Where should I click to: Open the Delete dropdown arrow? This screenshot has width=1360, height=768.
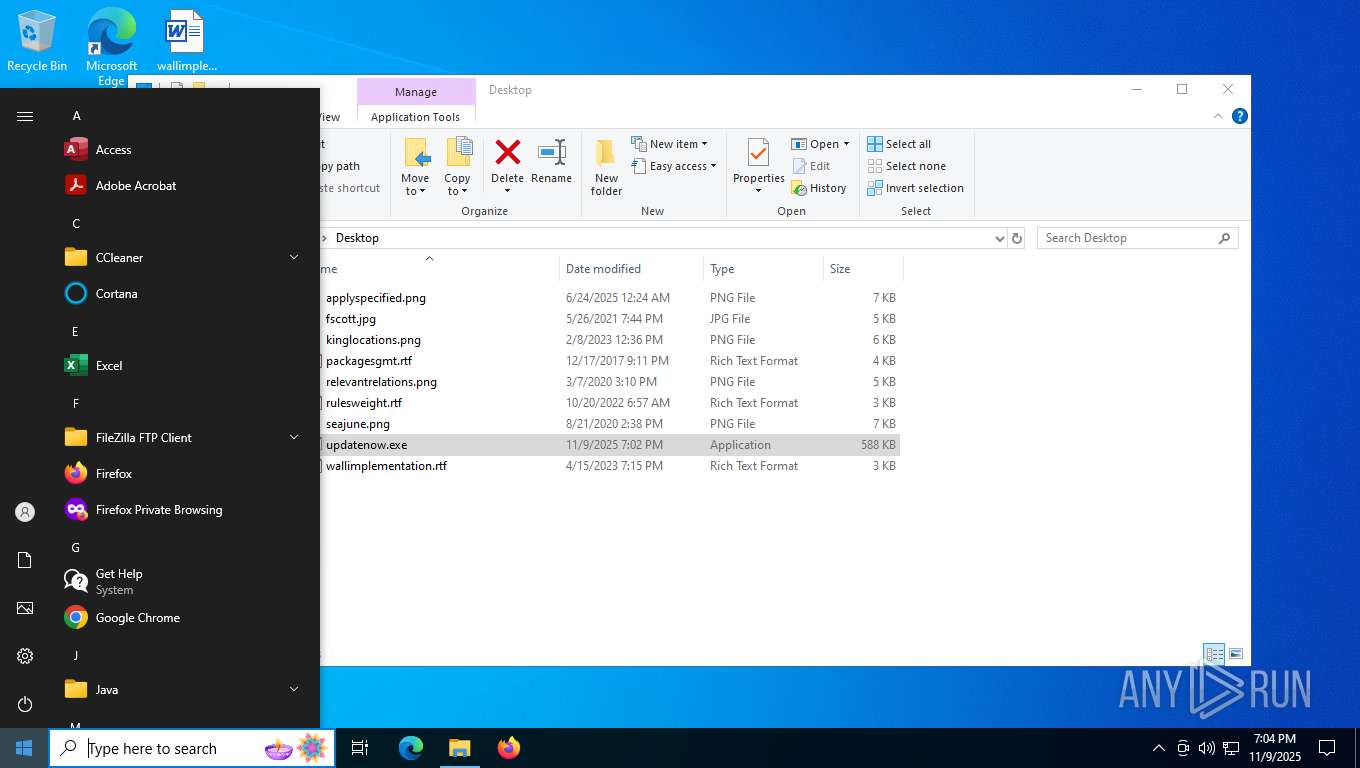pos(507,191)
